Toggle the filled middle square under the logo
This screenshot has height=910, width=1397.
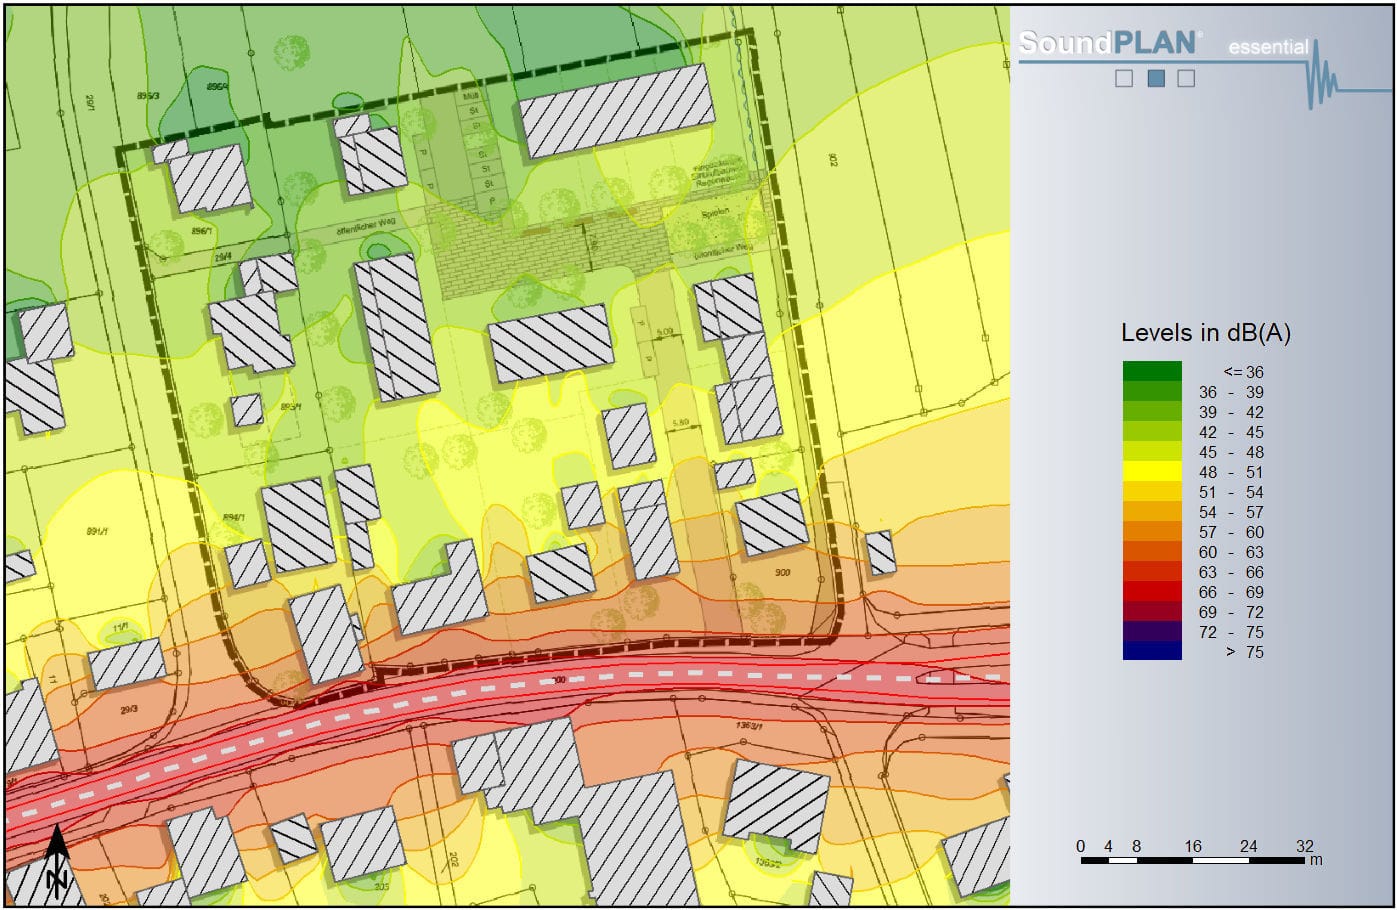click(1155, 76)
